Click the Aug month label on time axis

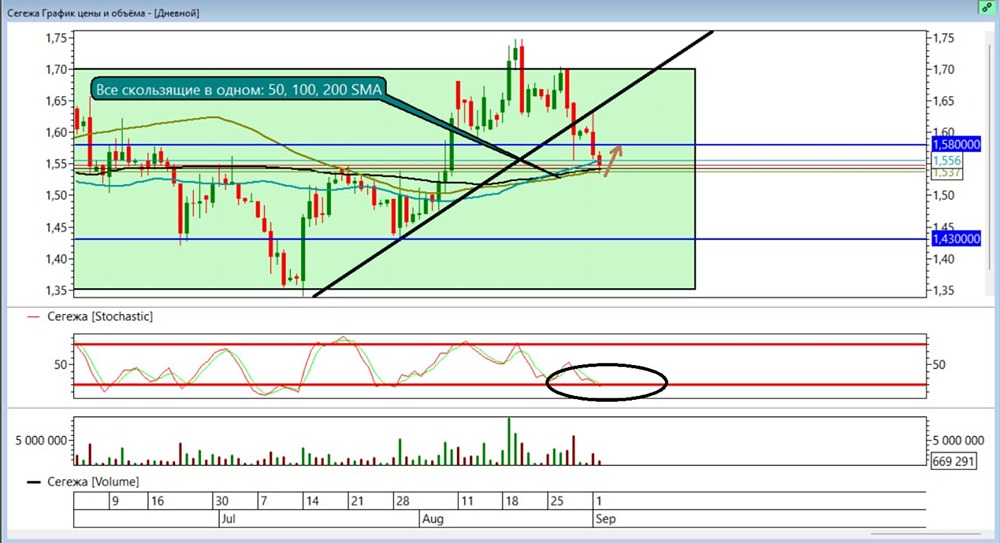[432, 519]
